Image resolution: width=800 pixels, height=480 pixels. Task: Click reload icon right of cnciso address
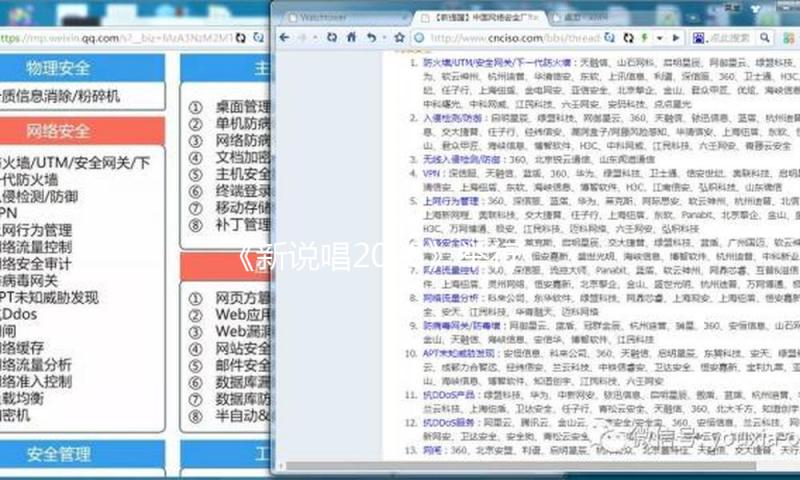pyautogui.click(x=628, y=38)
